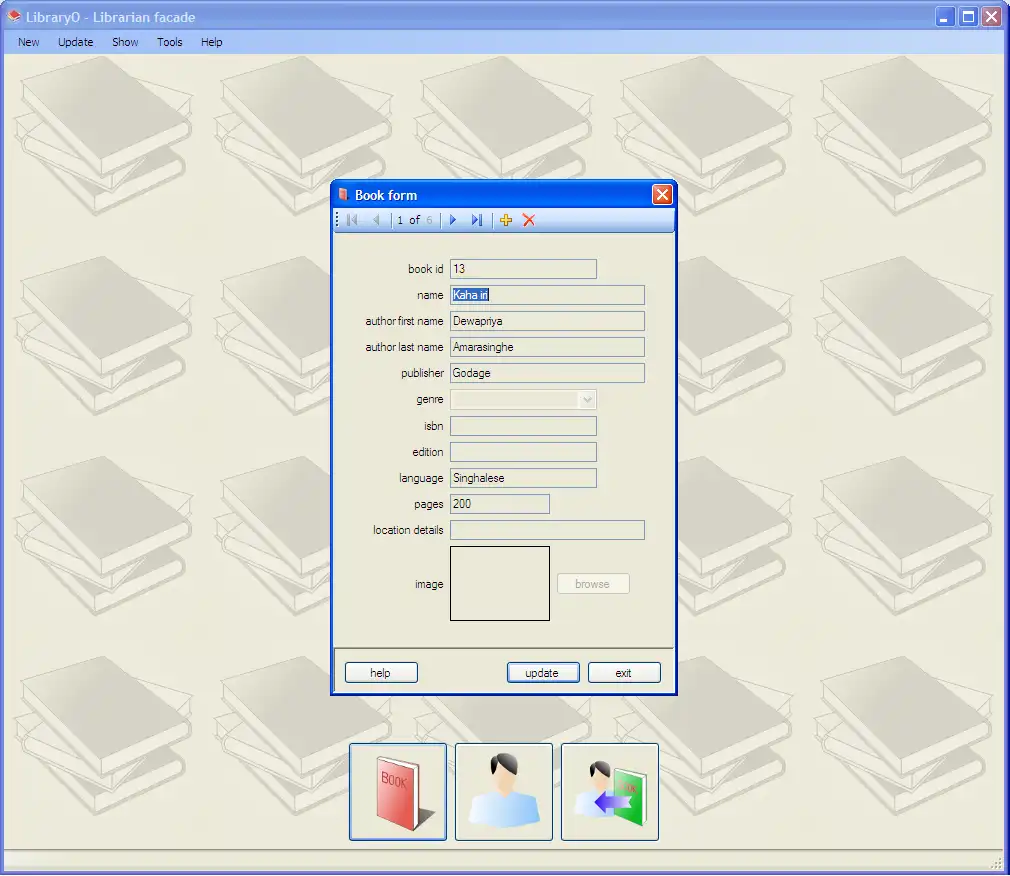Open the book lending shortcut icon
1010x876 pixels.
click(610, 792)
